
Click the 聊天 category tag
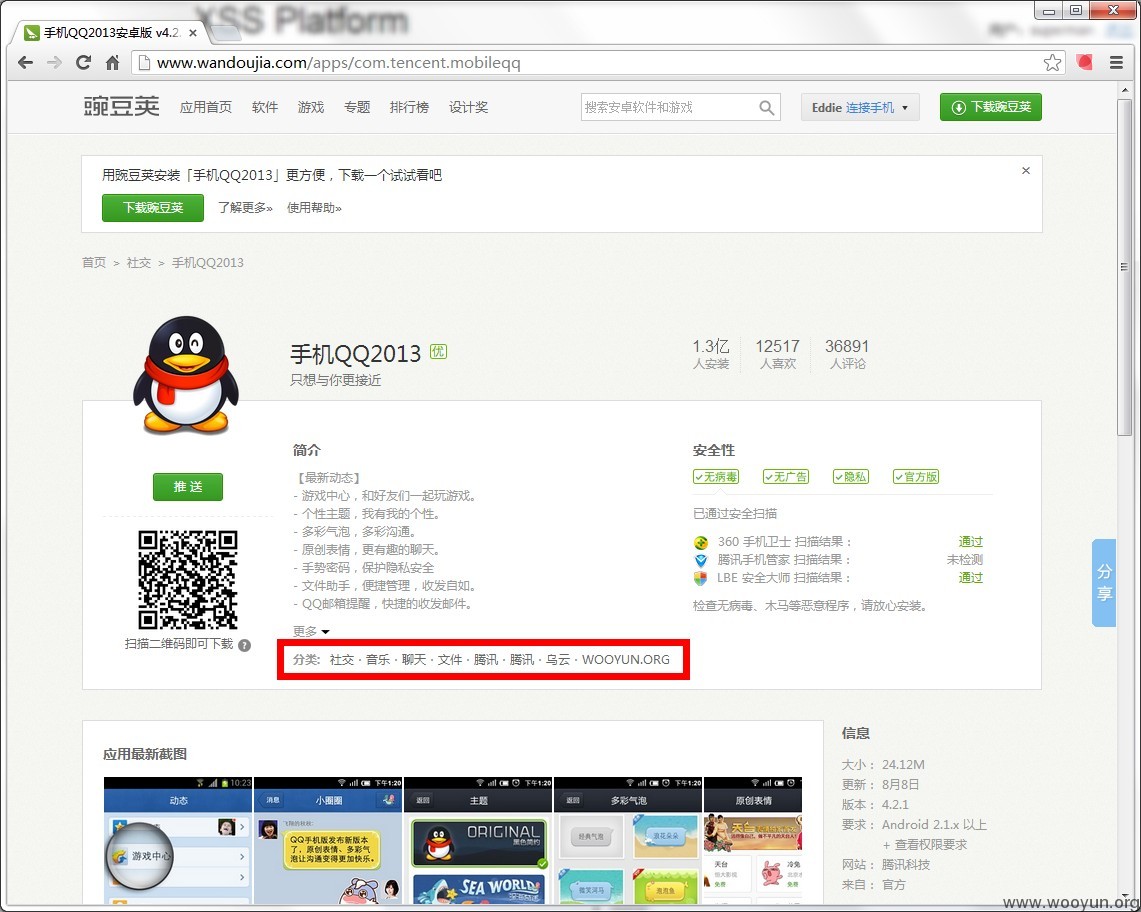tap(414, 659)
